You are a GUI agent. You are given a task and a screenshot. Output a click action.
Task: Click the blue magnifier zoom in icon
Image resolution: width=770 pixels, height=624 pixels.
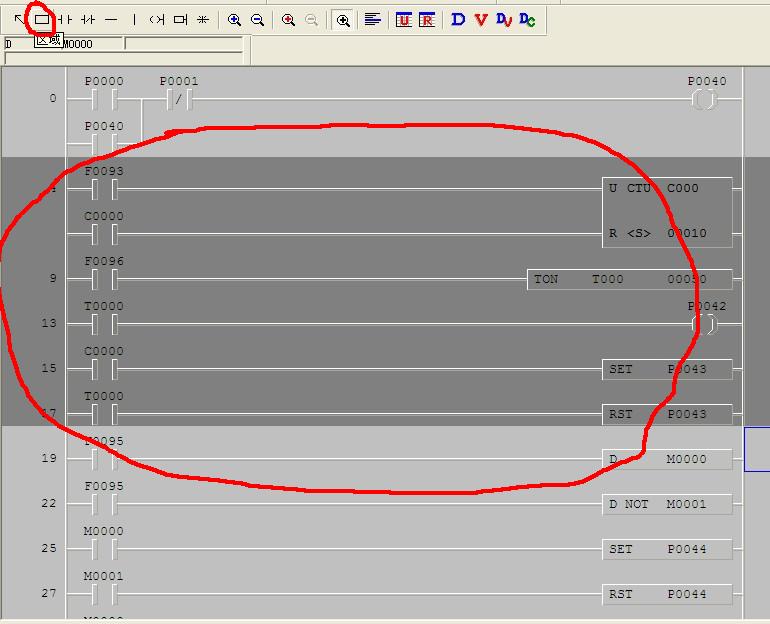(x=234, y=19)
